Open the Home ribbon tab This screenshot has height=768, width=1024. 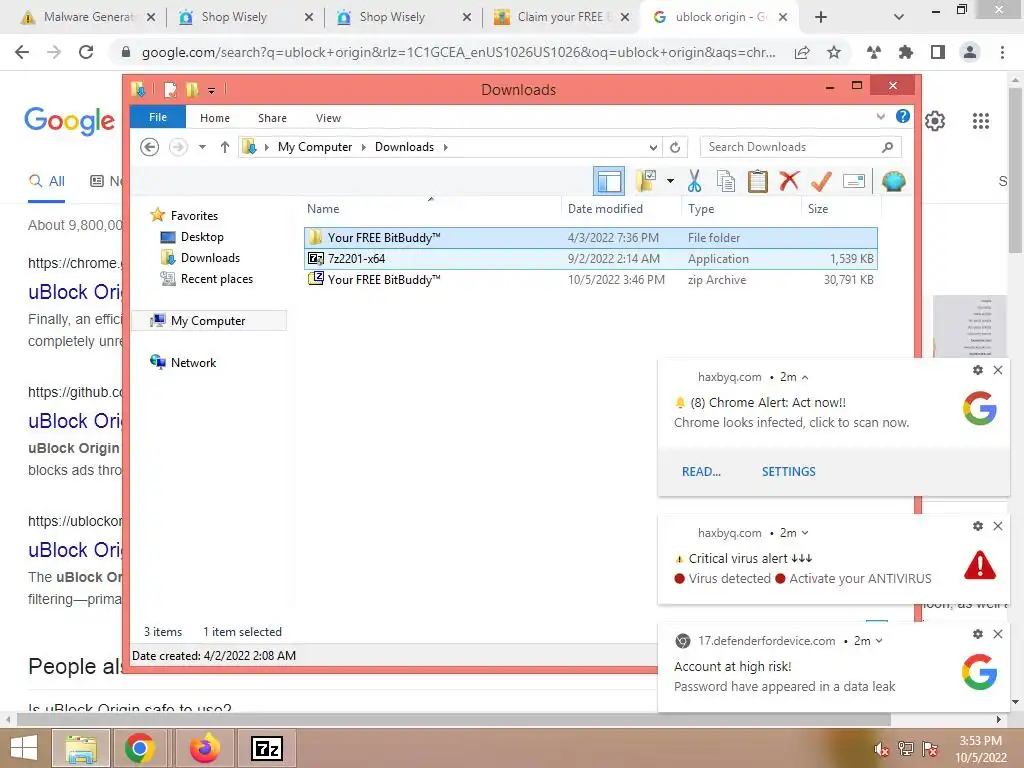pyautogui.click(x=215, y=118)
